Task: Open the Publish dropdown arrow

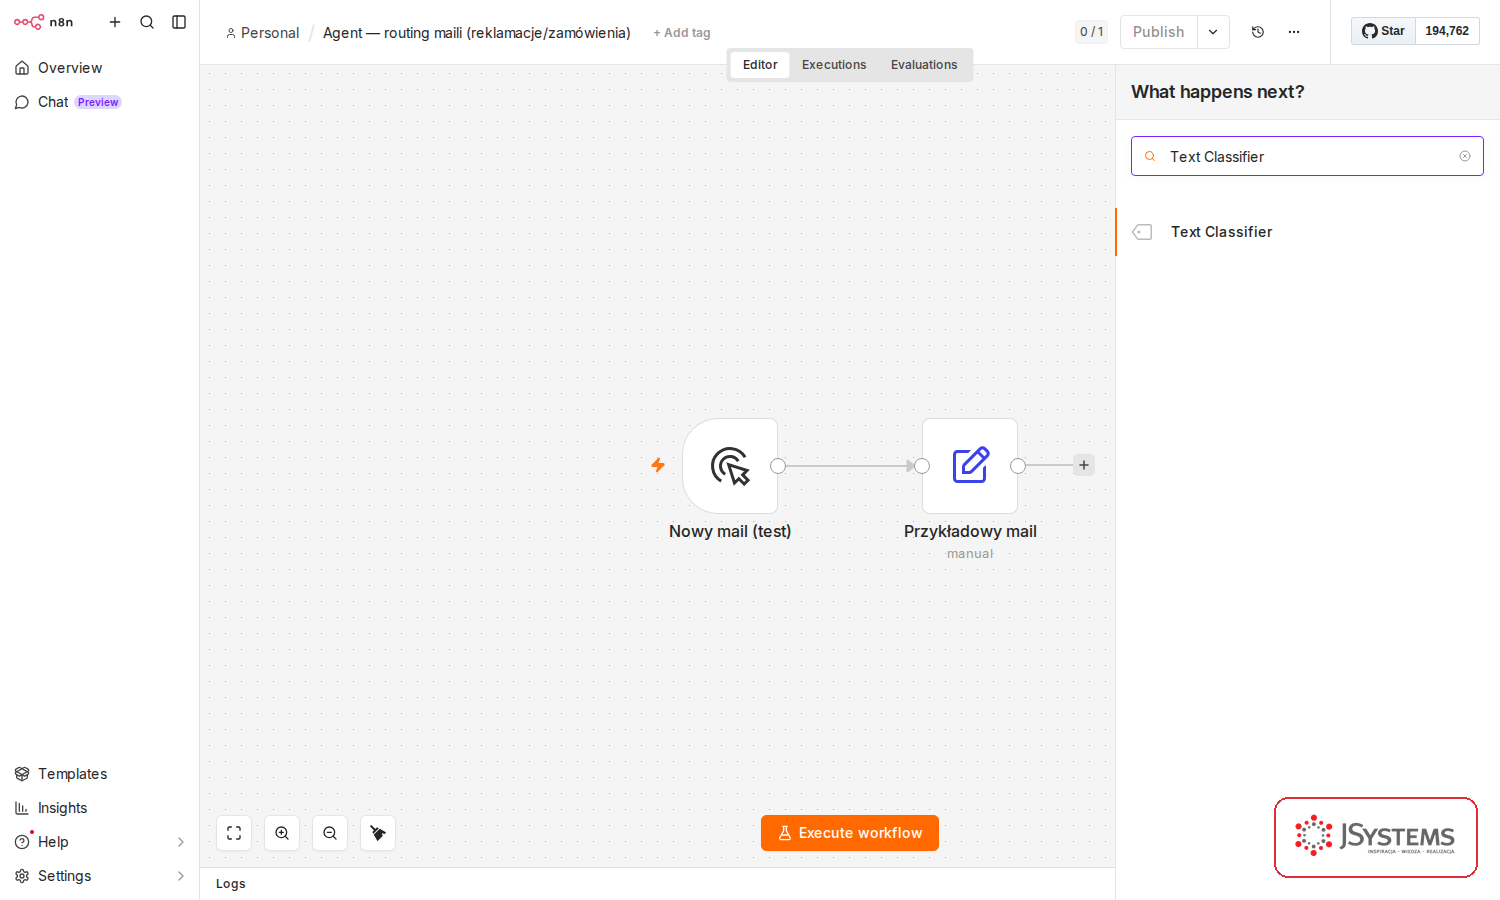Action: click(1213, 32)
